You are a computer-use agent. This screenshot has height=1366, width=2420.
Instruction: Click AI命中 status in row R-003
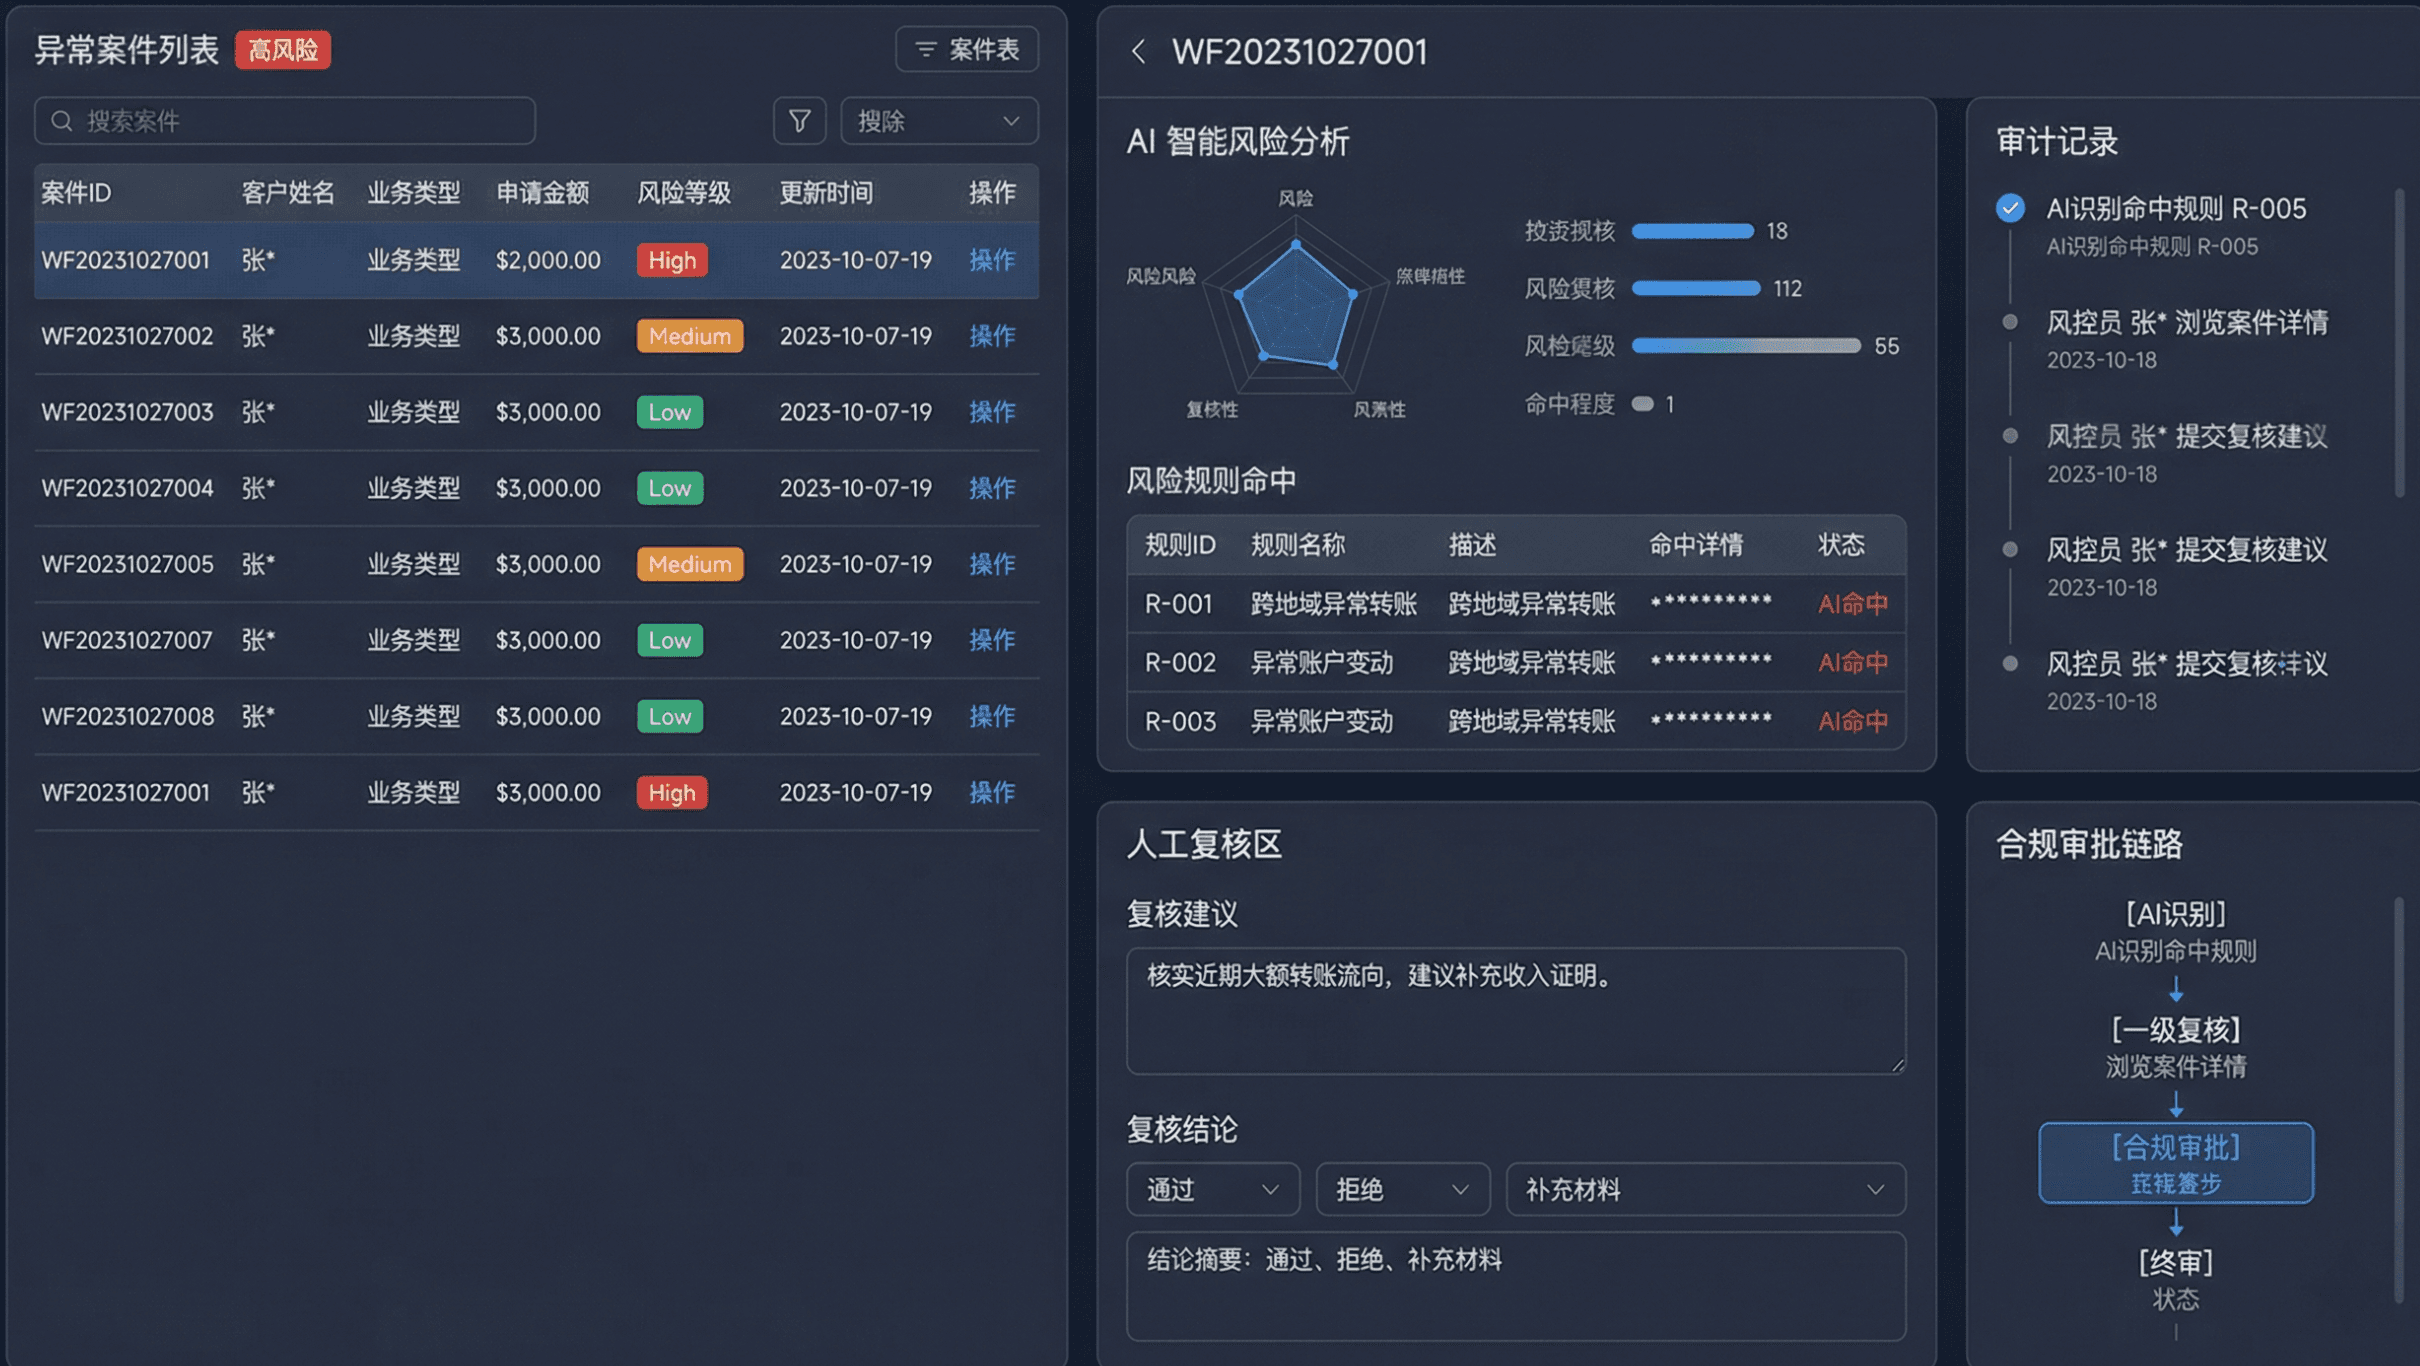pos(1852,721)
